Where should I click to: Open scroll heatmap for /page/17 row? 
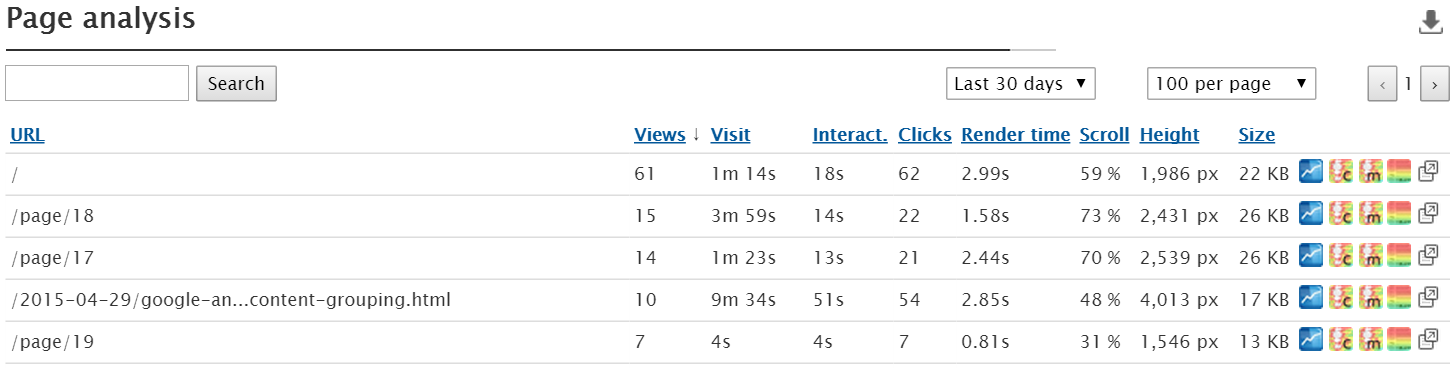(1399, 257)
